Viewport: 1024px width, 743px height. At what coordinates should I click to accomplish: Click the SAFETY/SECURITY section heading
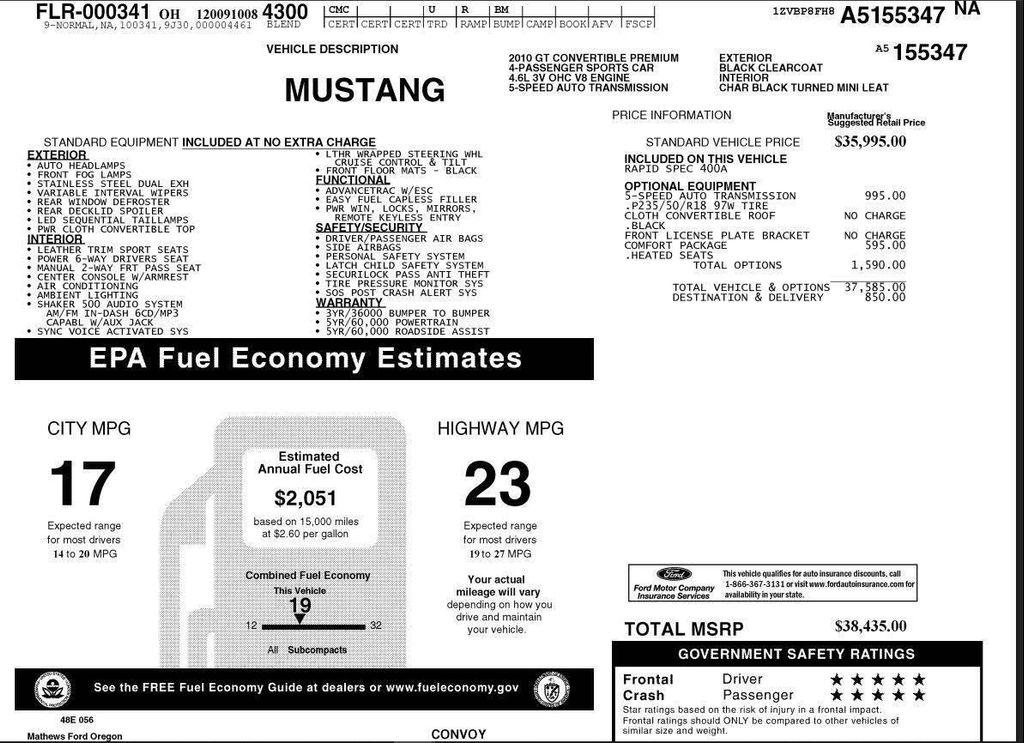[x=370, y=227]
